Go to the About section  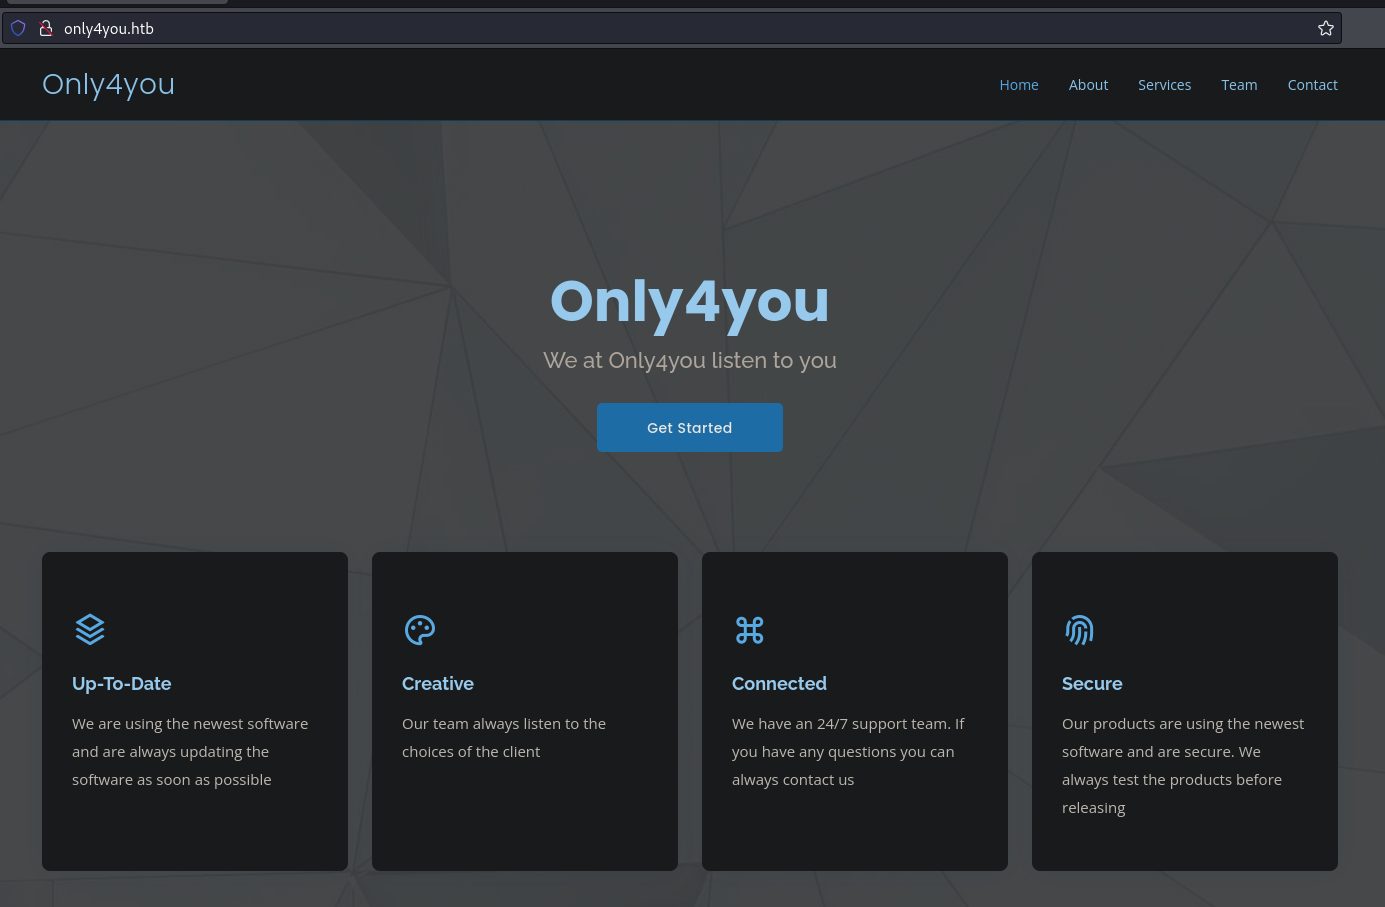pyautogui.click(x=1088, y=85)
